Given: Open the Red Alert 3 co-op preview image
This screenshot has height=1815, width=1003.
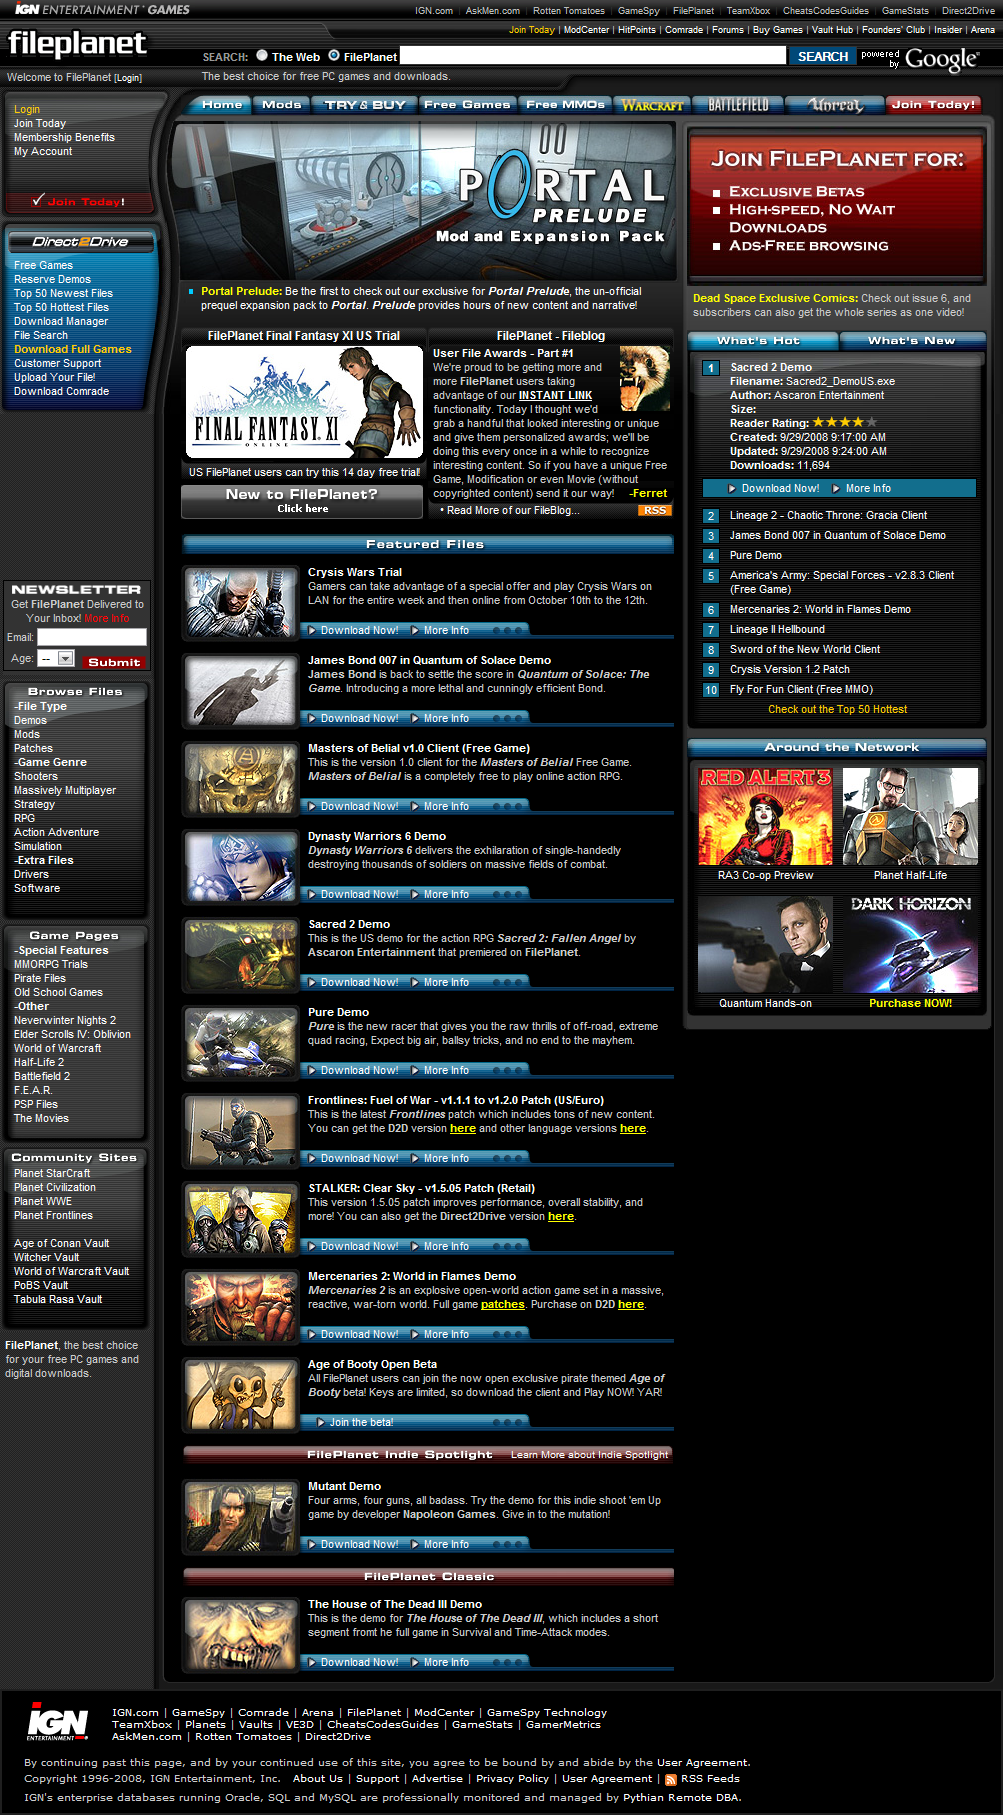Looking at the screenshot, I should click(x=765, y=816).
